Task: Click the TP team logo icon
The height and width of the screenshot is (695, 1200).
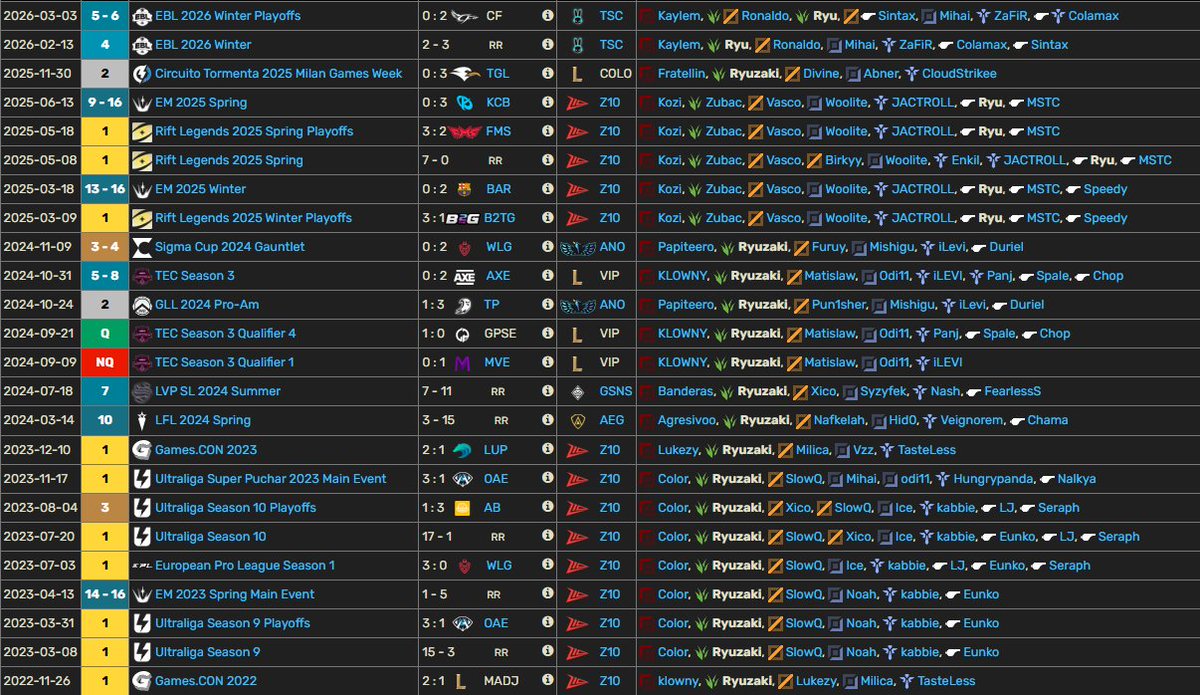Action: (x=464, y=305)
